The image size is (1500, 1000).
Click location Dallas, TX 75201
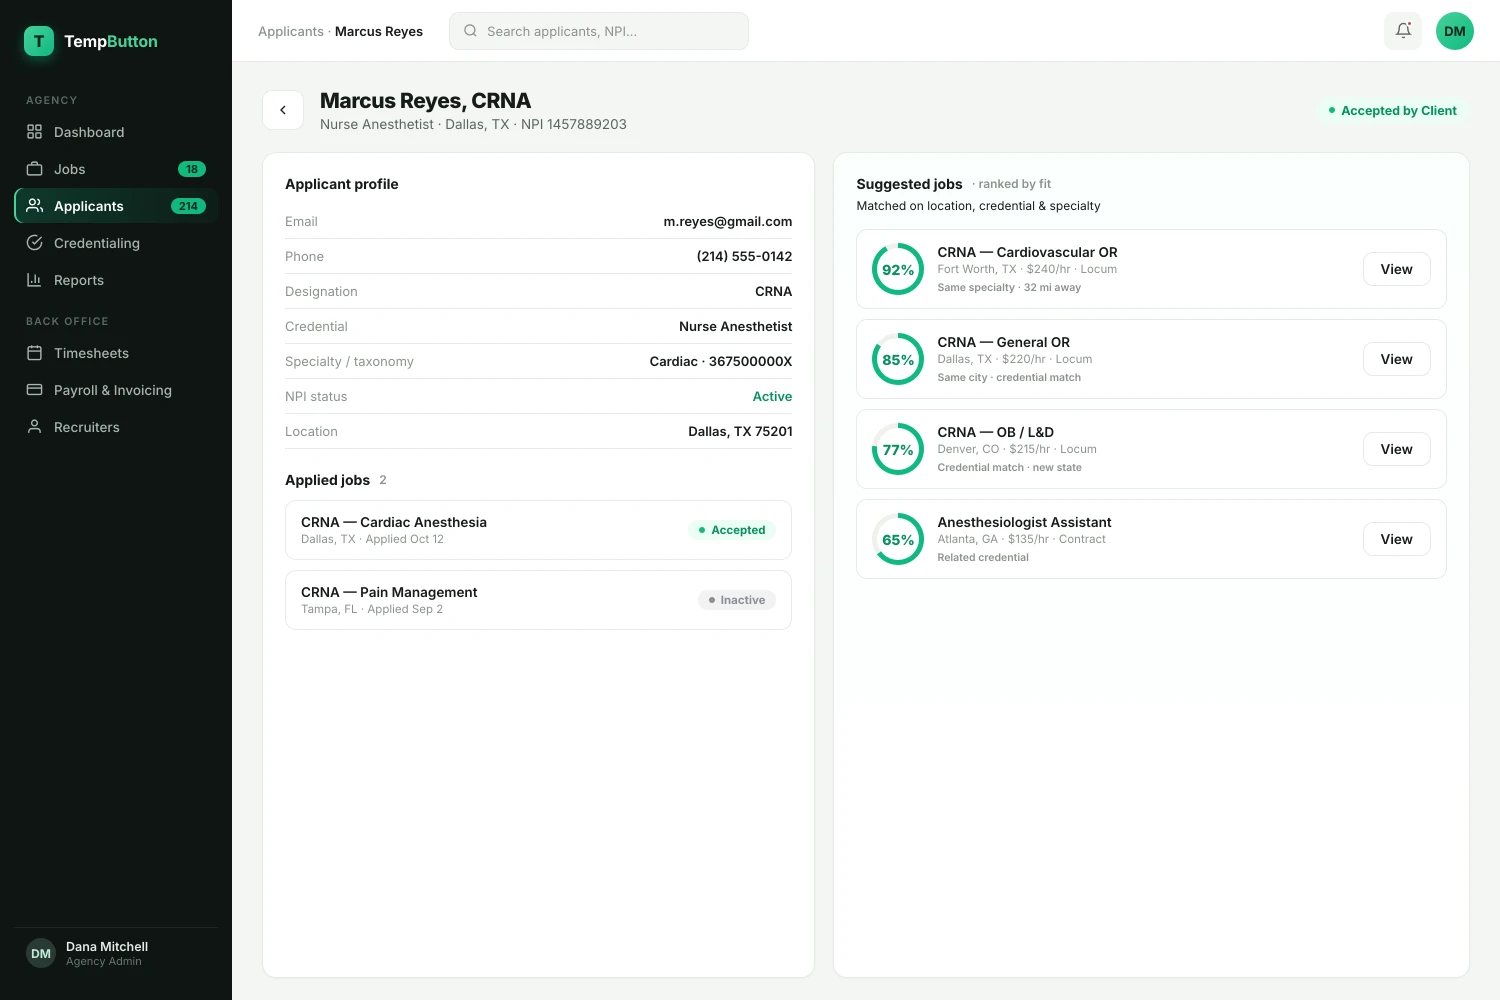pyautogui.click(x=740, y=431)
